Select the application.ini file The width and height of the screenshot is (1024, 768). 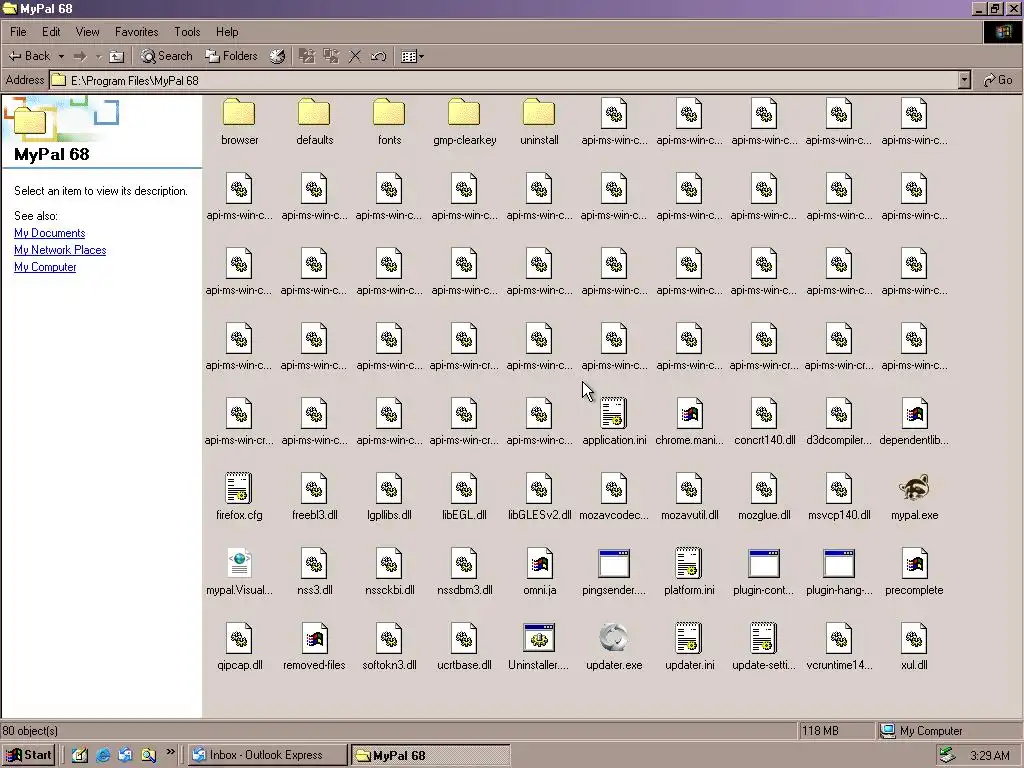click(x=614, y=421)
